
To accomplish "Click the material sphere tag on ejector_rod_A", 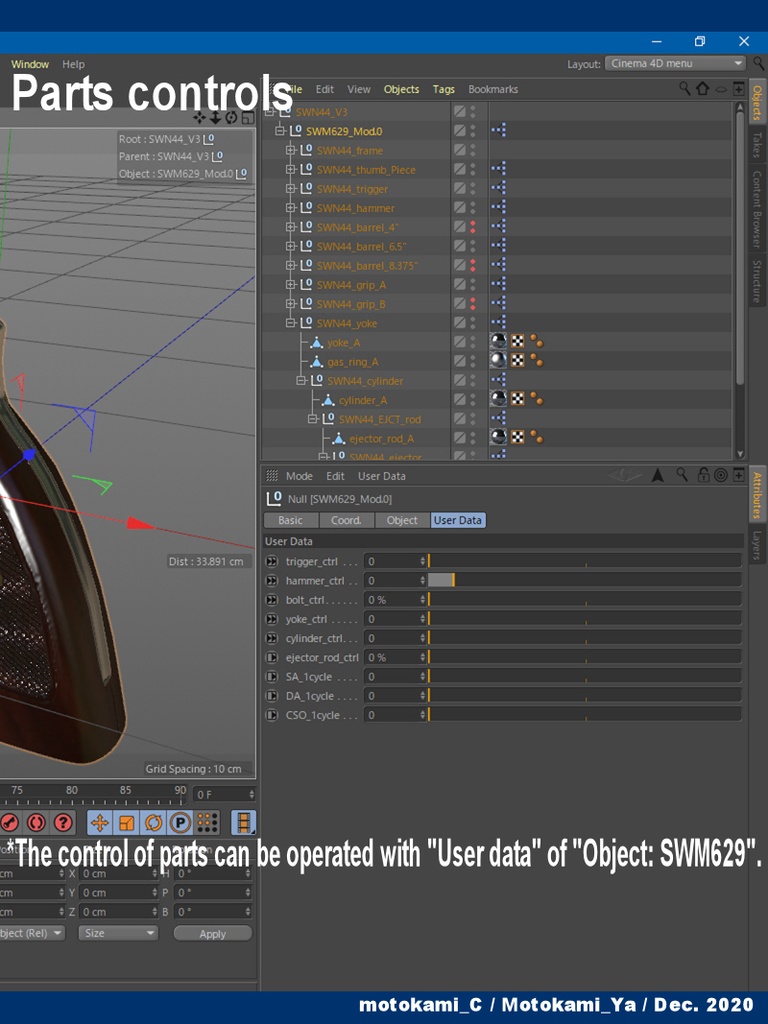I will [498, 437].
